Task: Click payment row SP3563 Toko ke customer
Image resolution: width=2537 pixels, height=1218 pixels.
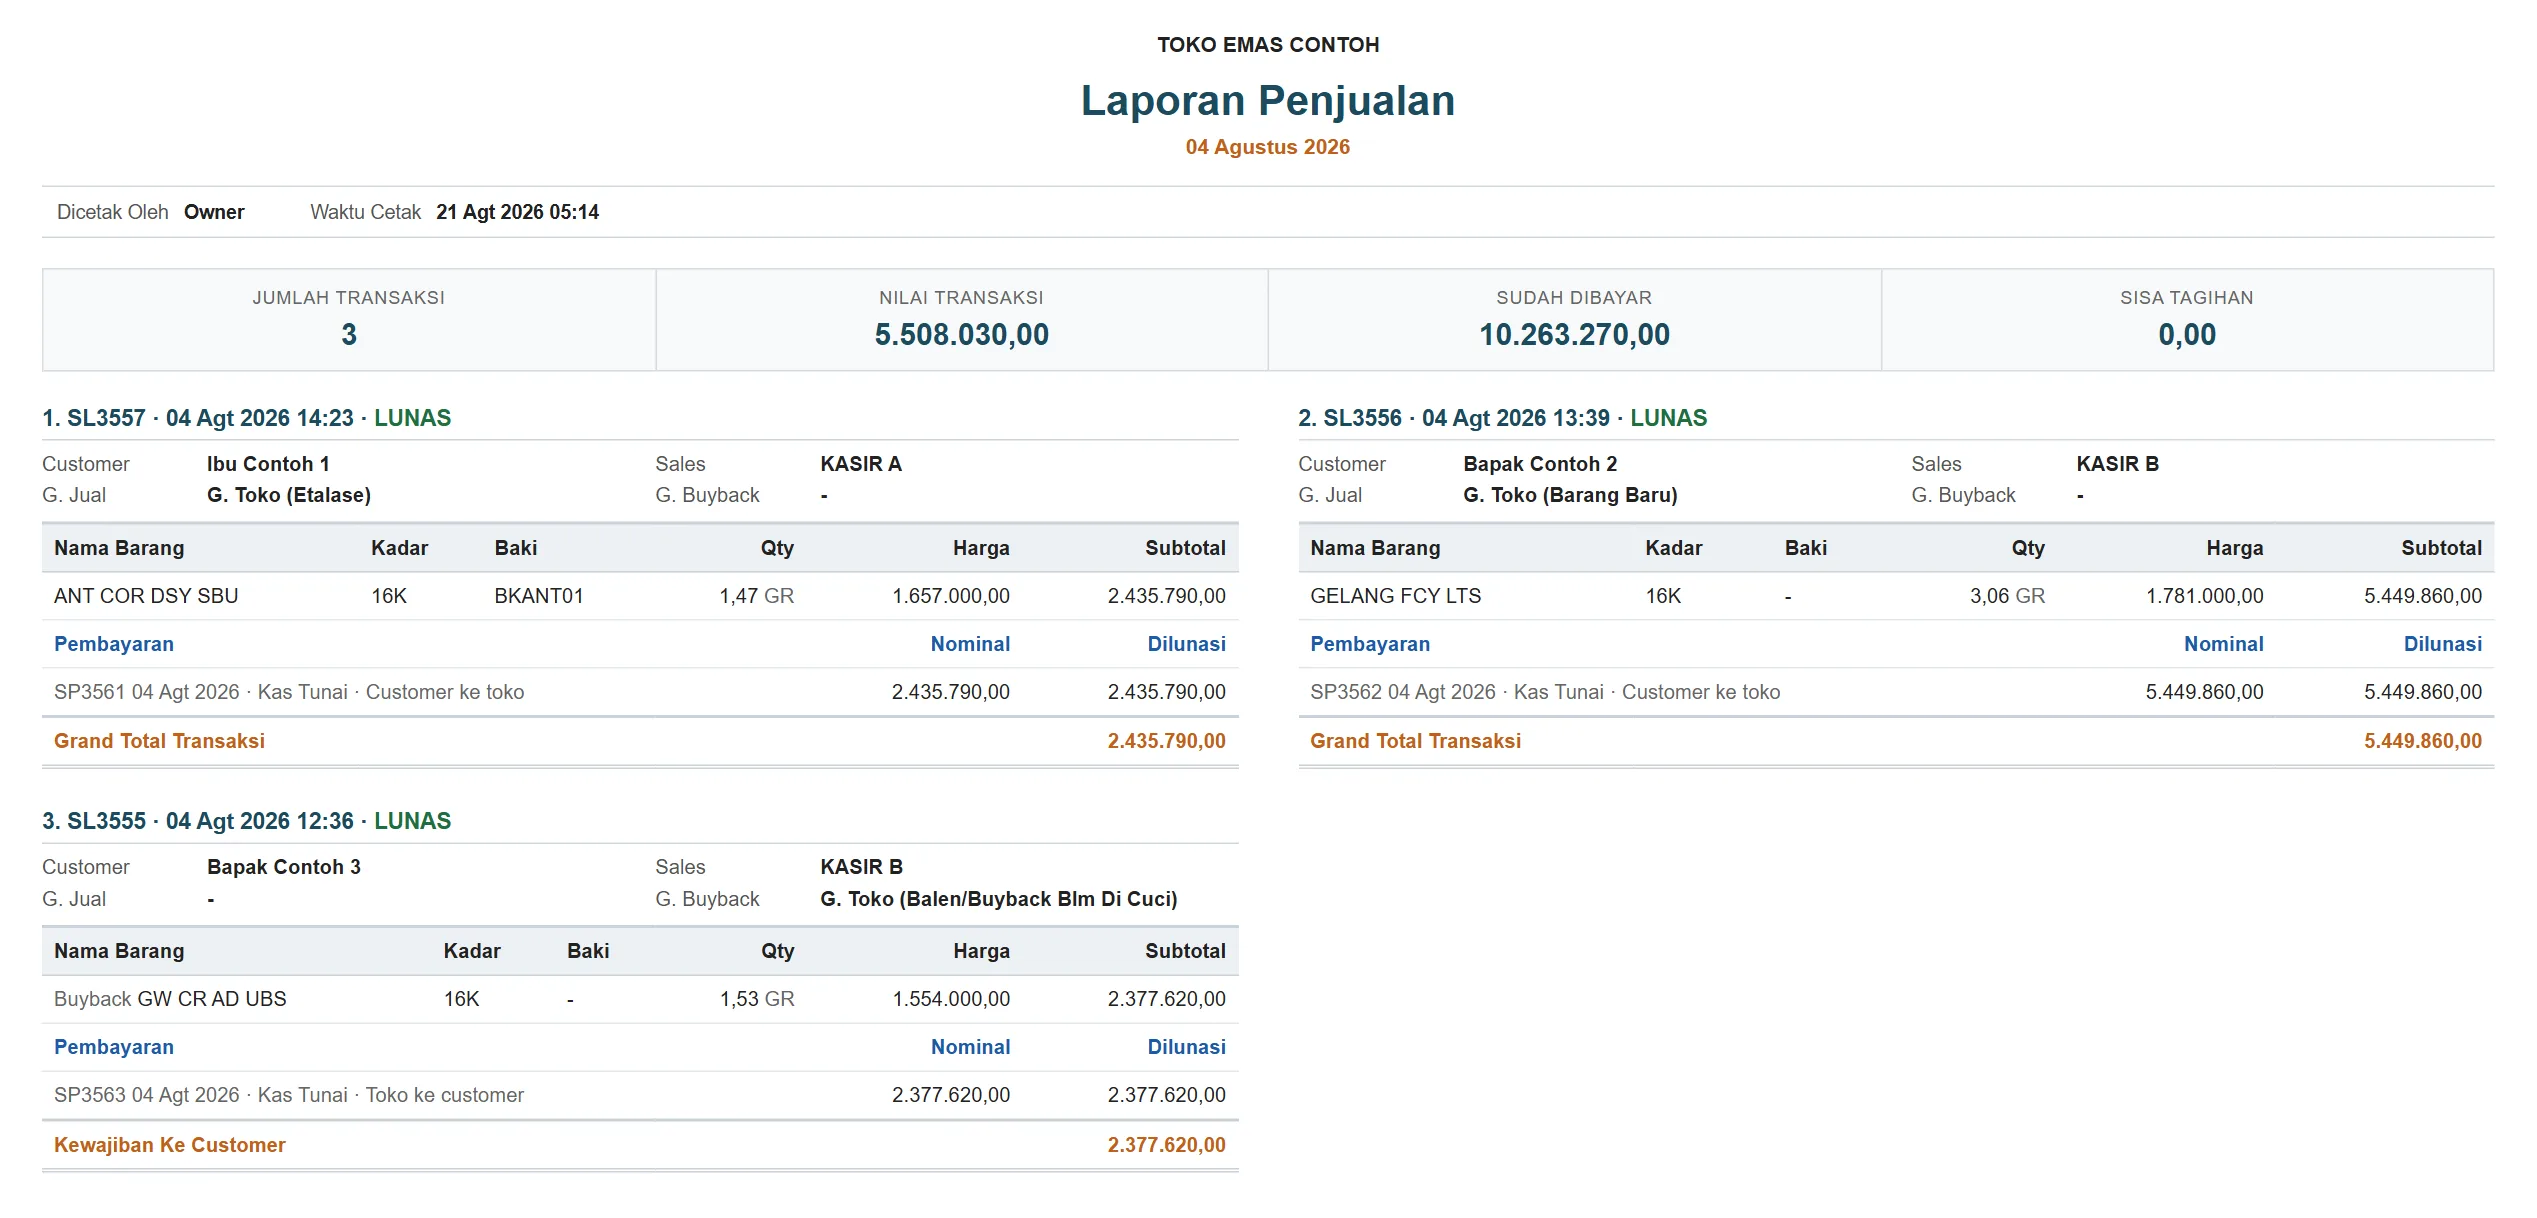Action: 640,1095
